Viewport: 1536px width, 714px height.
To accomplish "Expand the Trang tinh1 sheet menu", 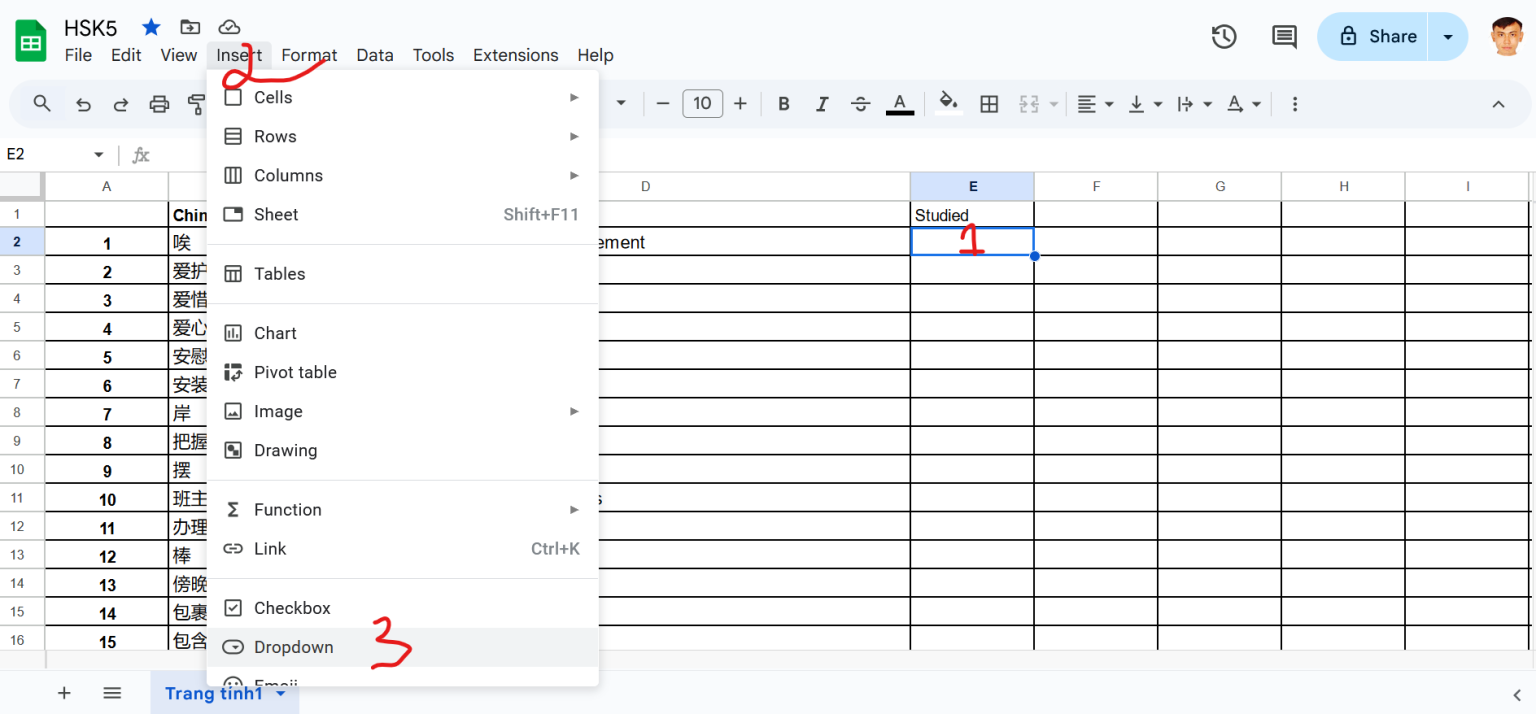I will 280,693.
